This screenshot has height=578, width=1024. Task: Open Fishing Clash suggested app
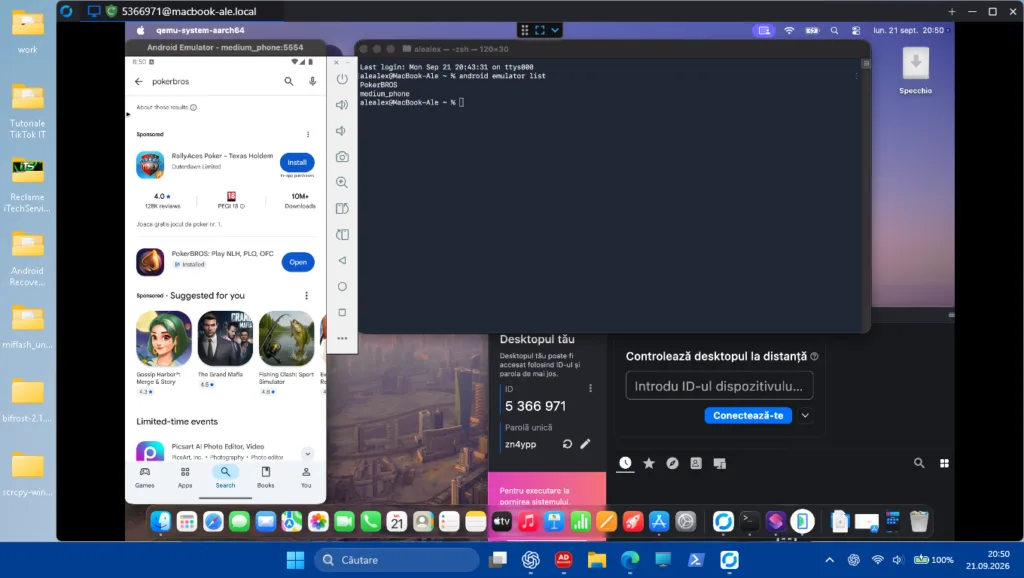click(x=286, y=338)
